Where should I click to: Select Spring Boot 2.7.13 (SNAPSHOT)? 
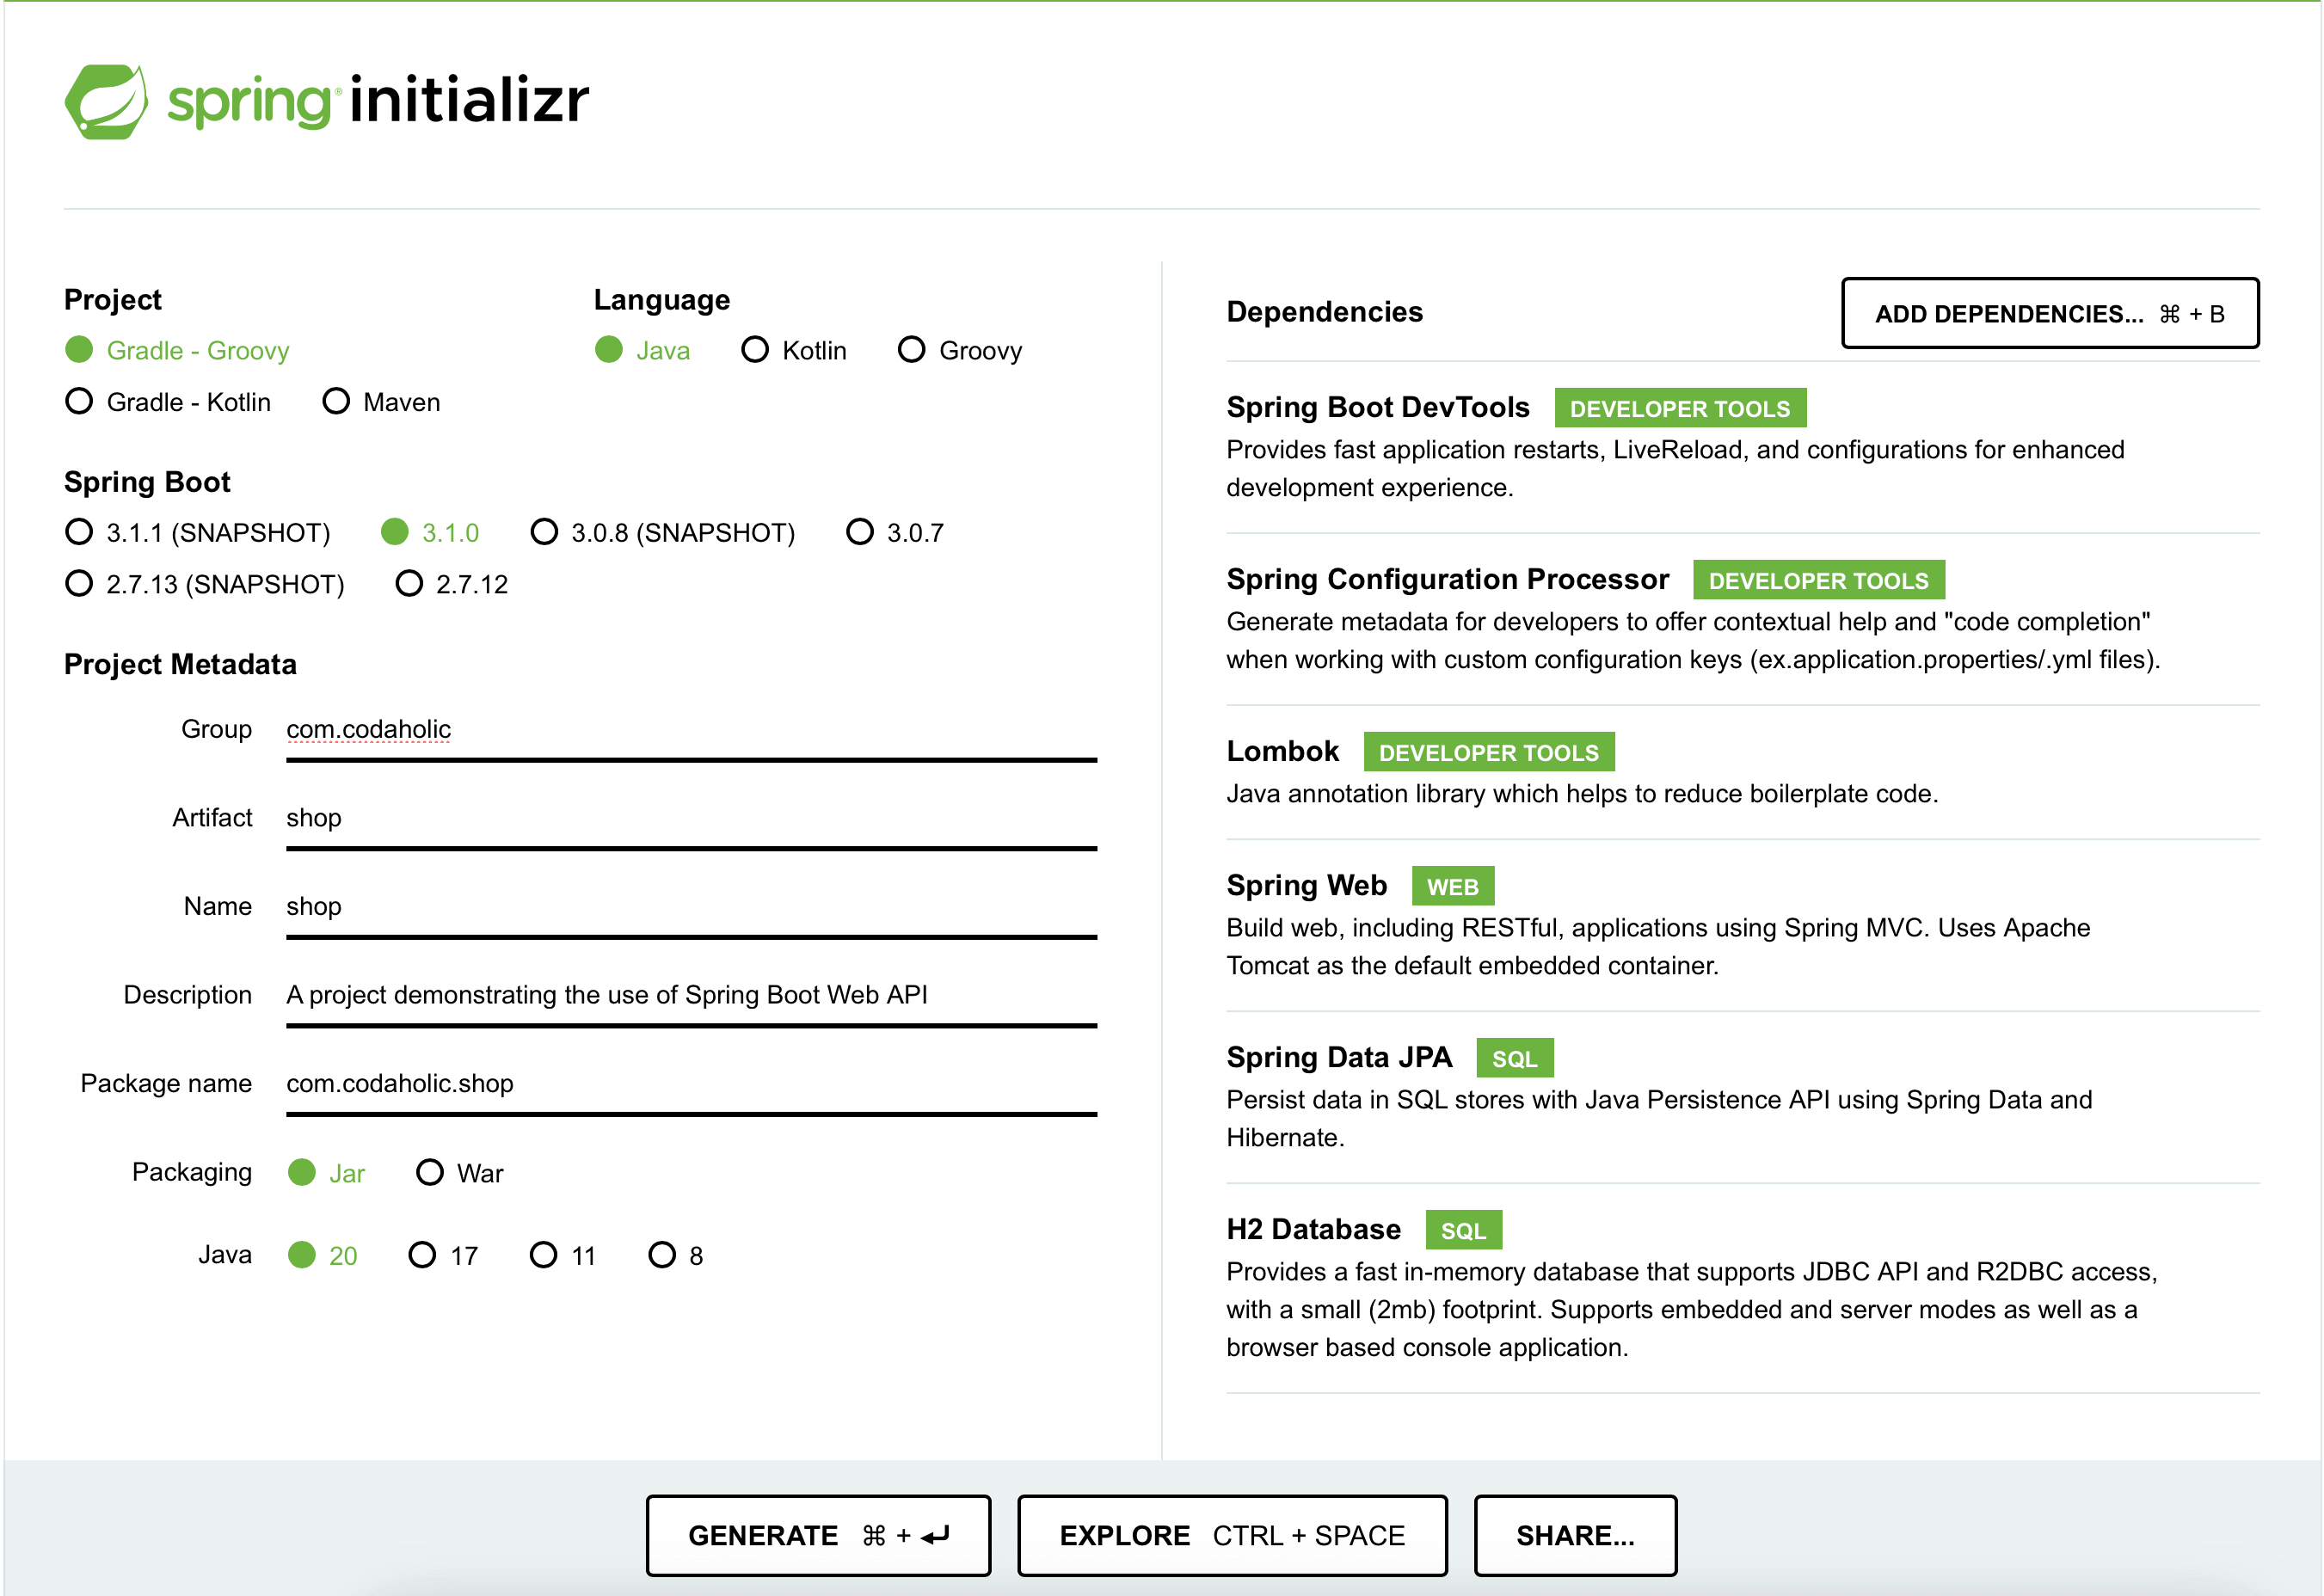tap(205, 584)
